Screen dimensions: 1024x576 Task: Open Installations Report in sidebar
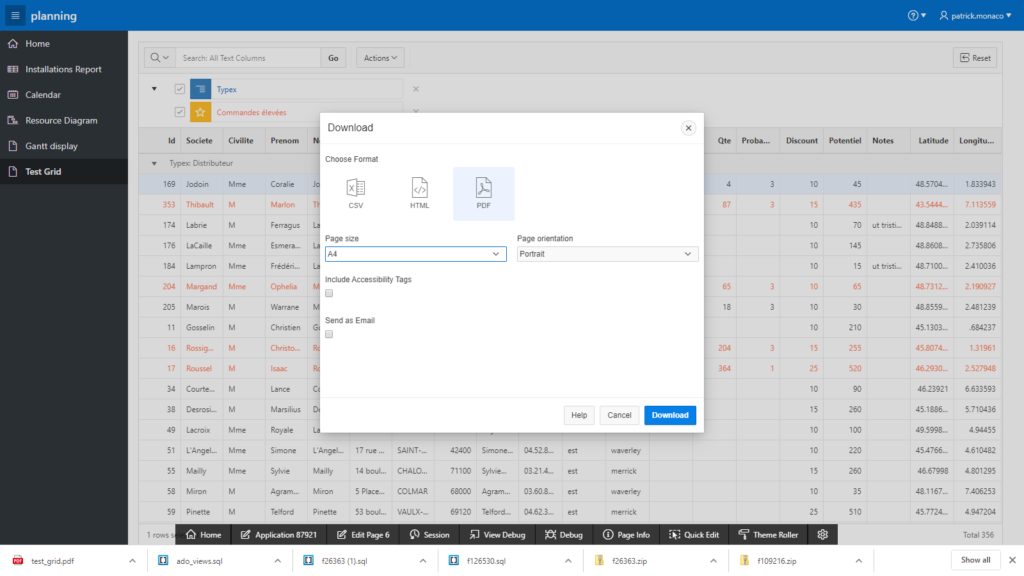[64, 69]
